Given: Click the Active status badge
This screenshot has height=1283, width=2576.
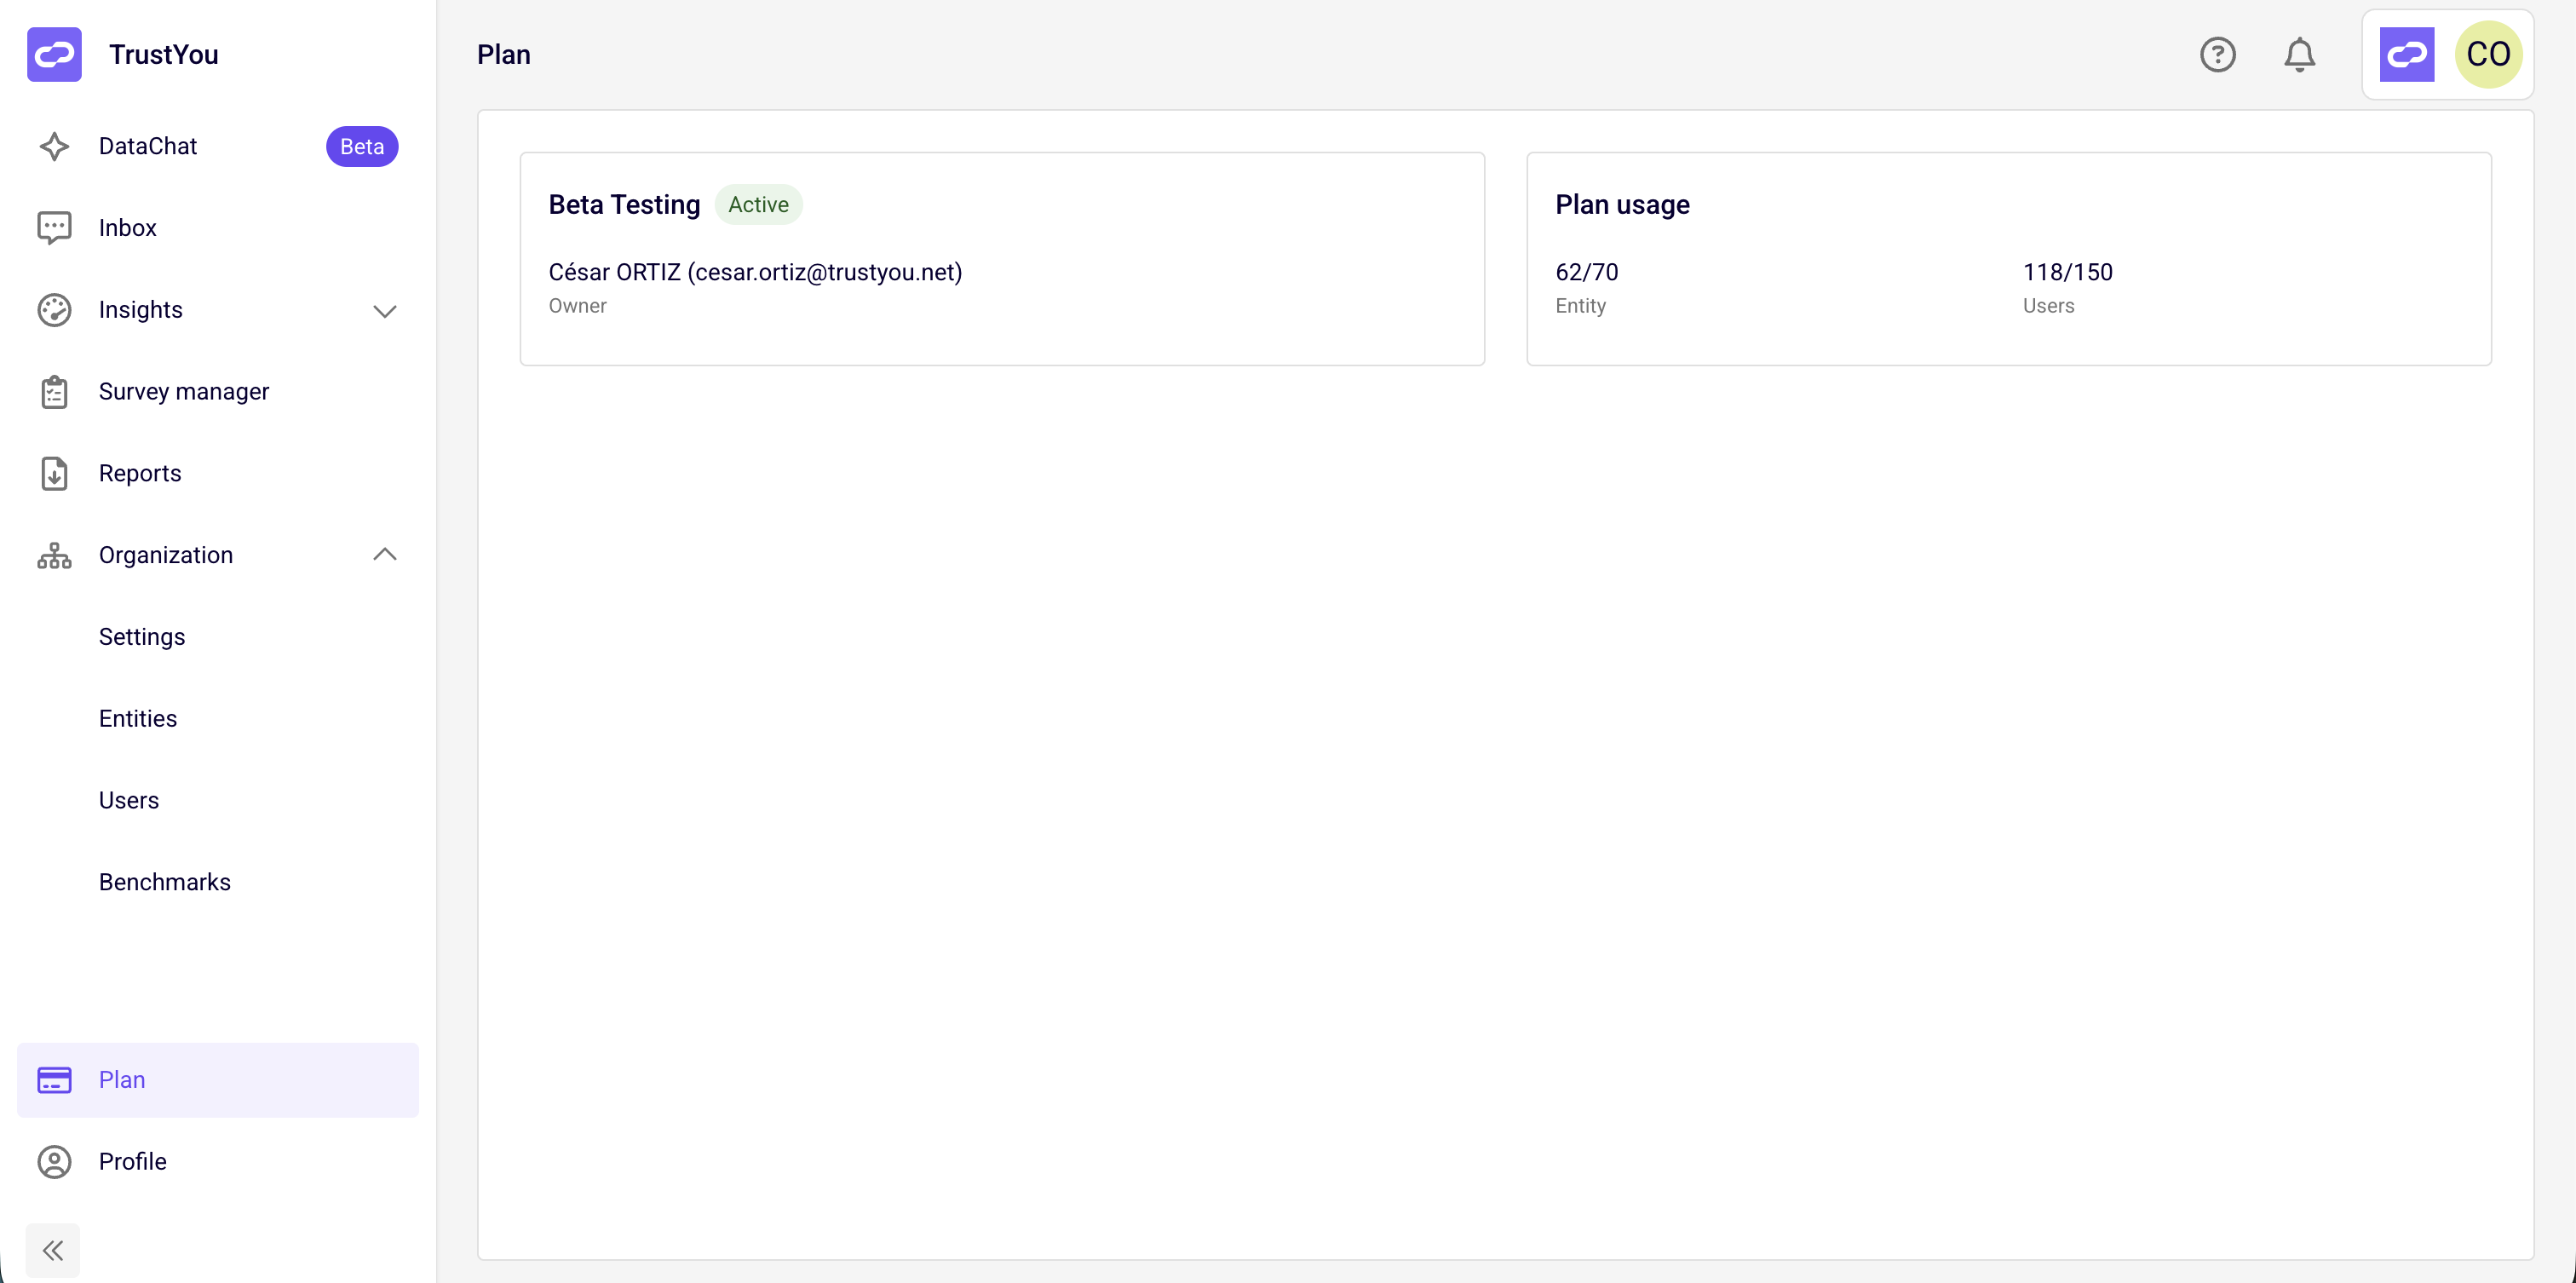Looking at the screenshot, I should click(758, 205).
